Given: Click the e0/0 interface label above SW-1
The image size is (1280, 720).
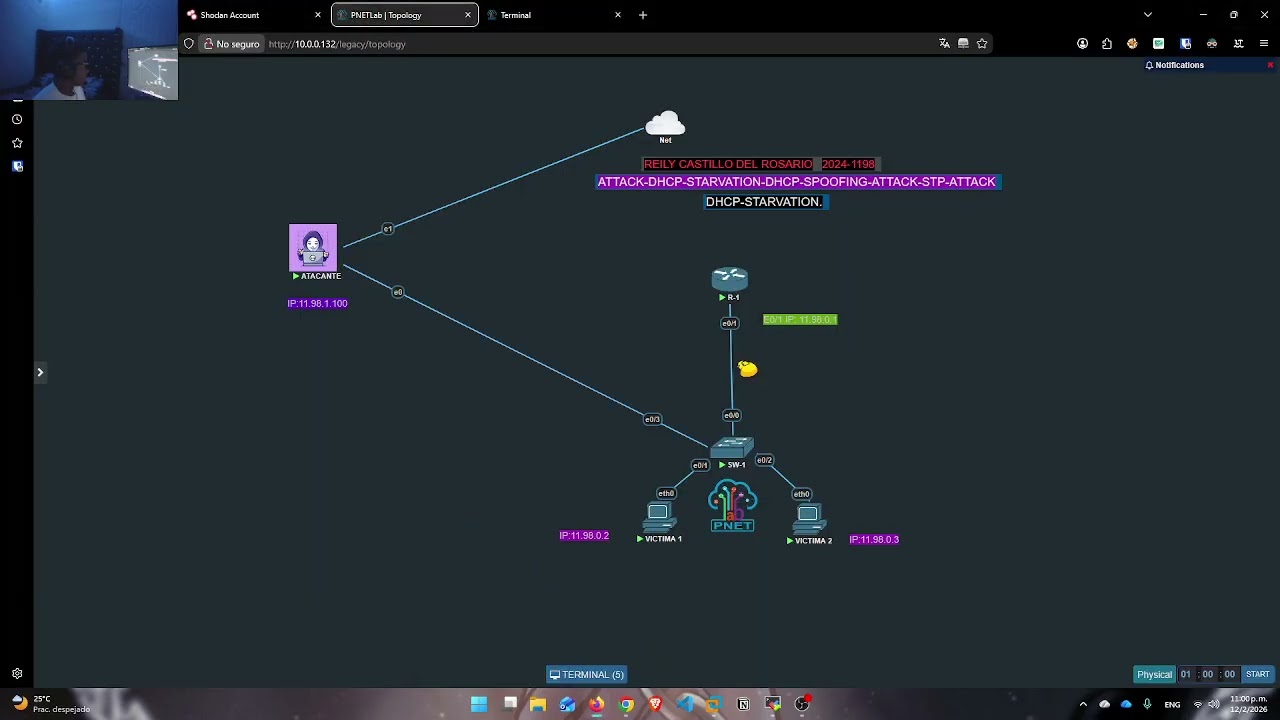Looking at the screenshot, I should pyautogui.click(x=732, y=415).
